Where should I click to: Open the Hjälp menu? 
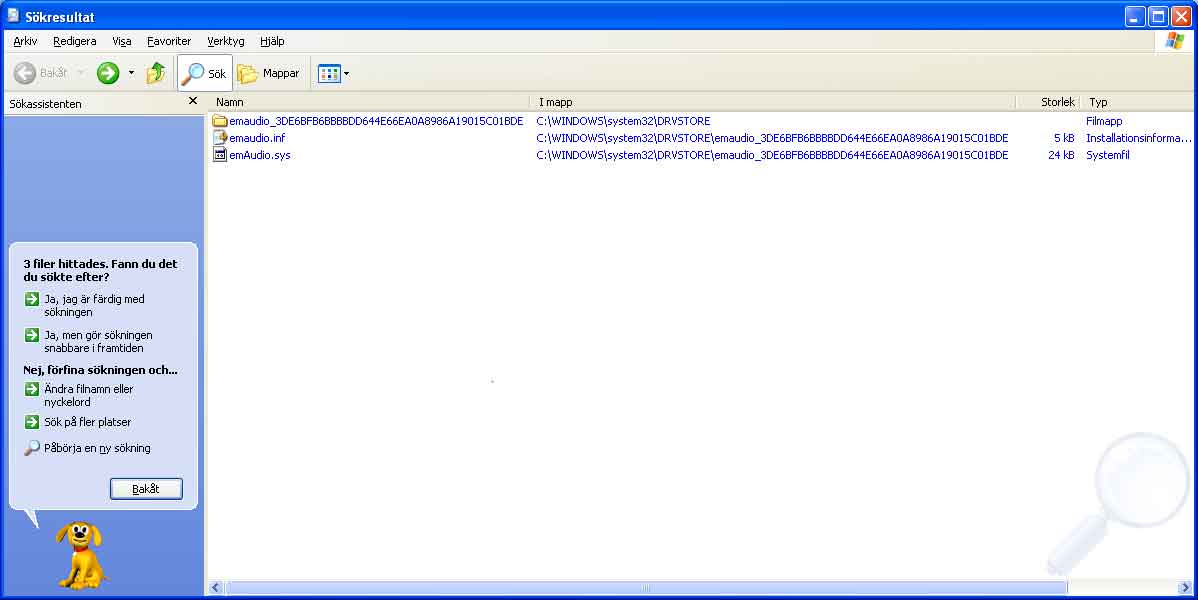click(x=272, y=41)
